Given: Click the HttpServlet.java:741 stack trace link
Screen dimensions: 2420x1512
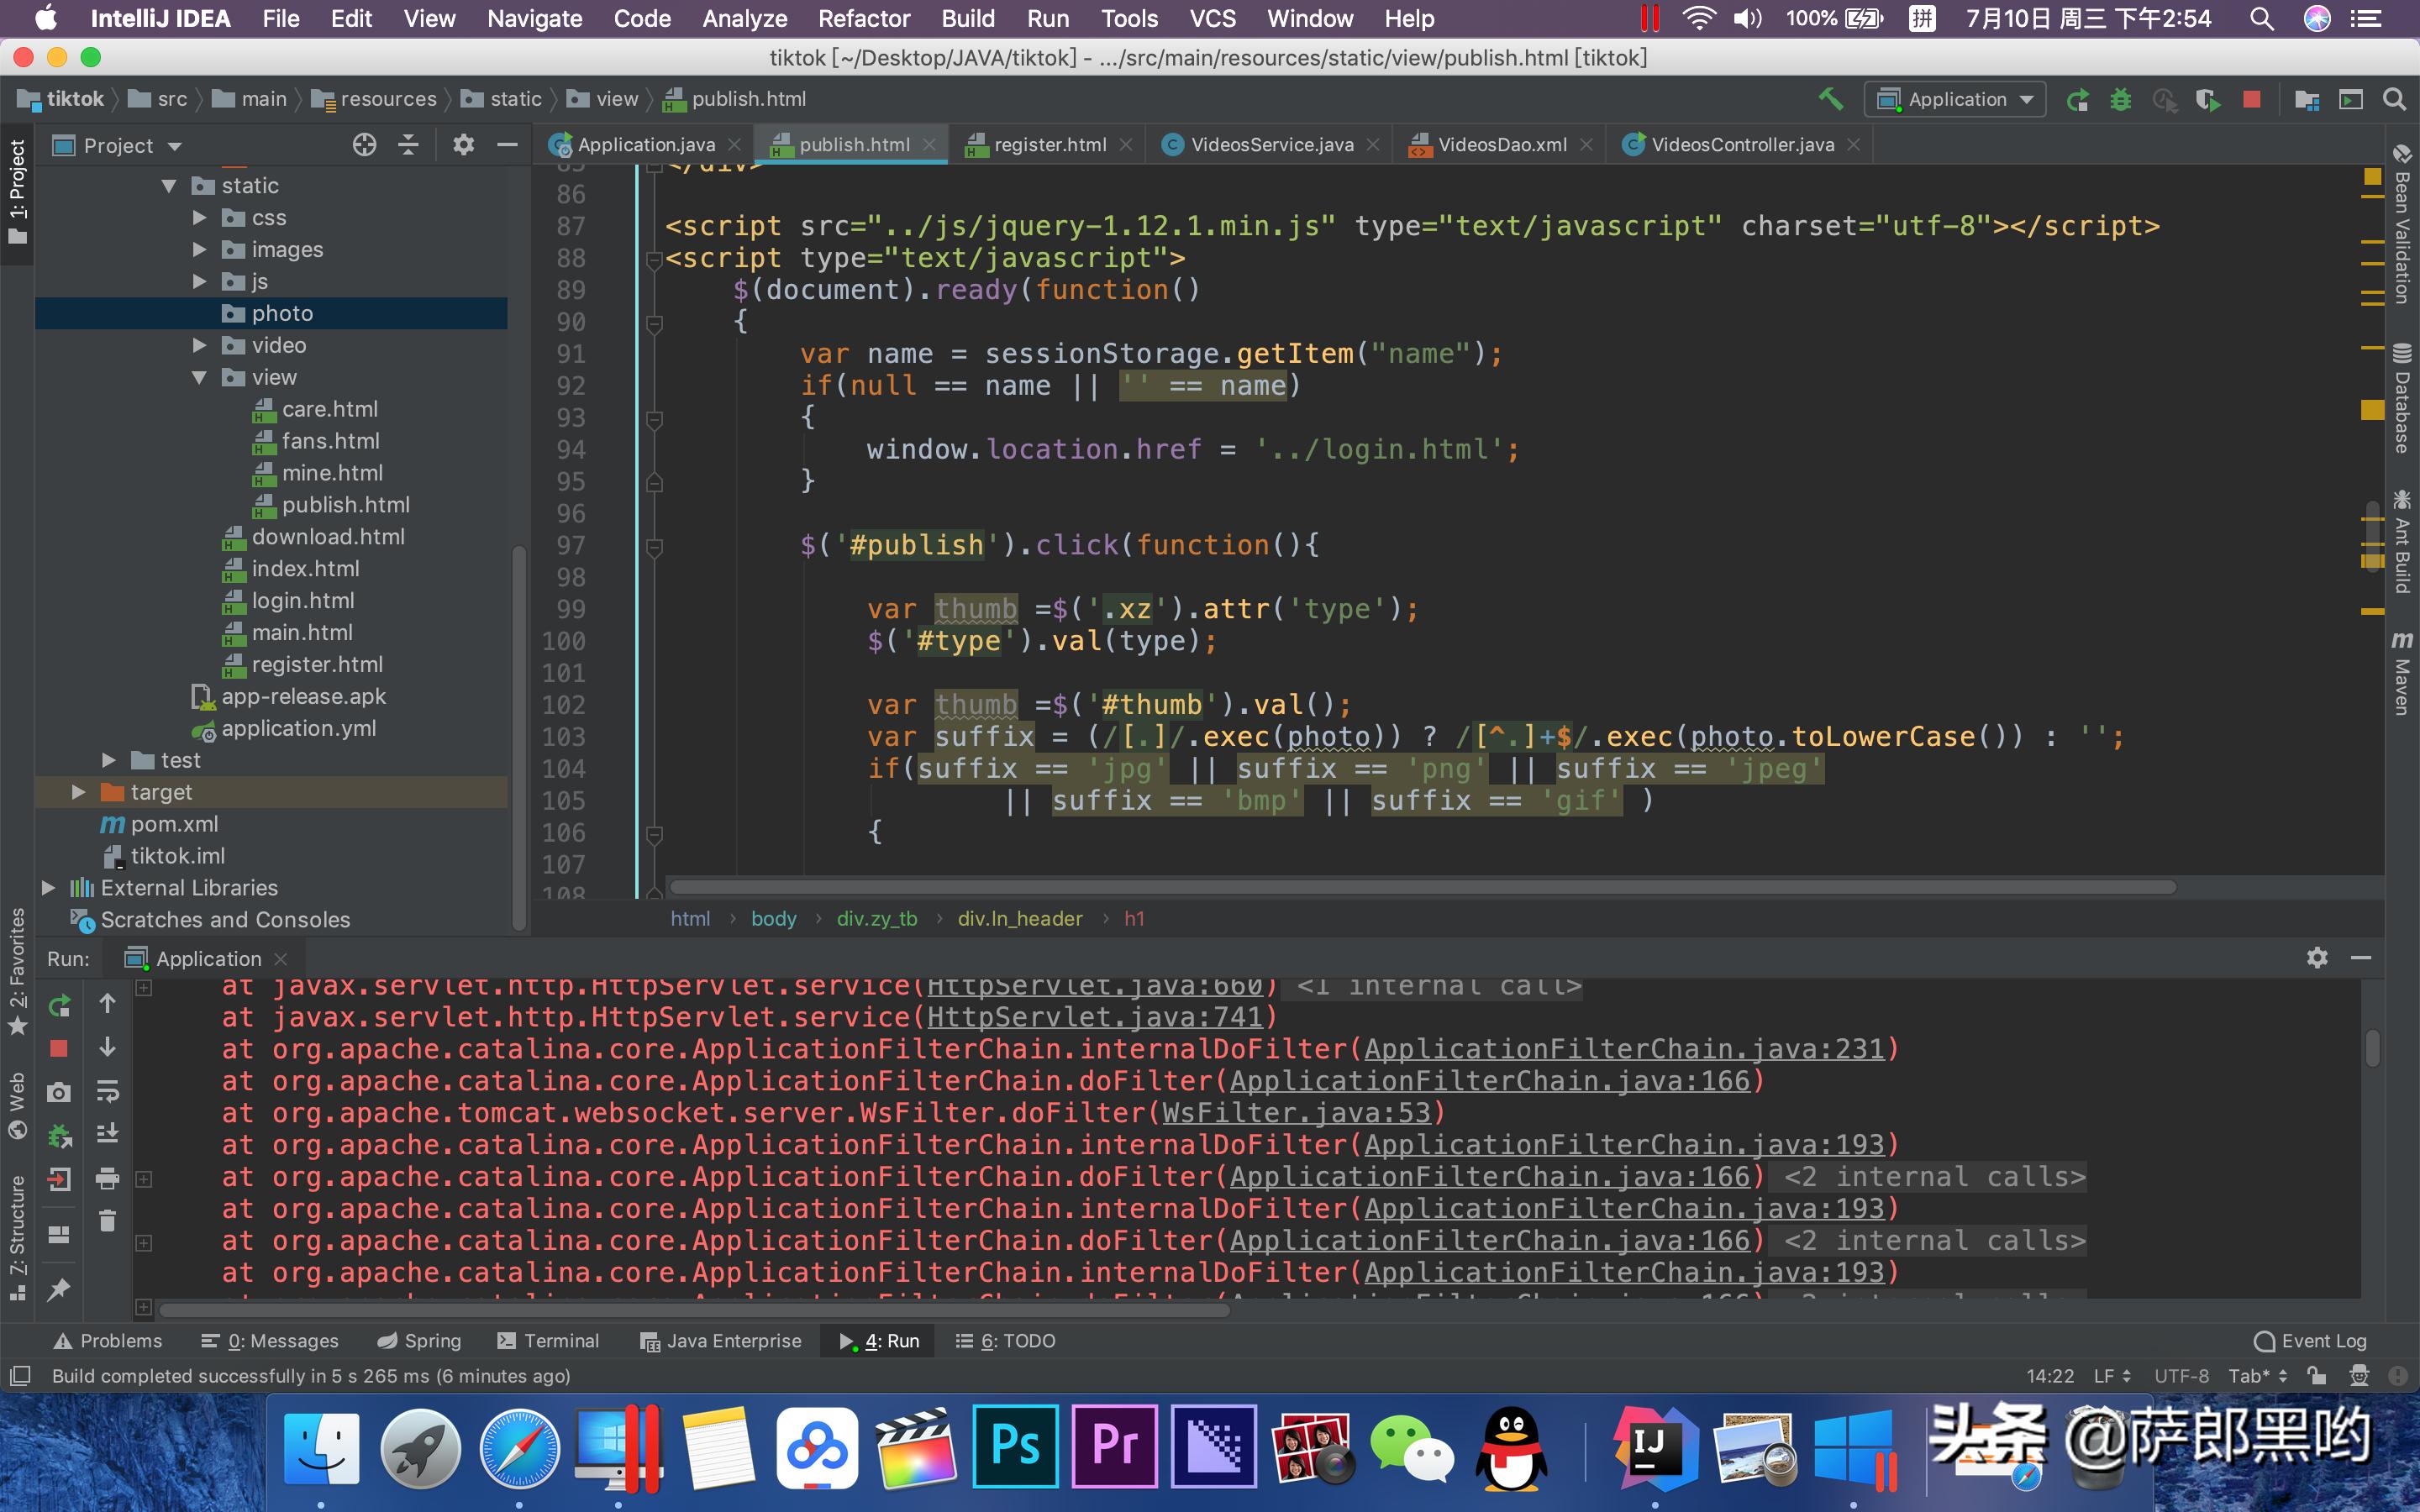Looking at the screenshot, I should [1095, 1017].
